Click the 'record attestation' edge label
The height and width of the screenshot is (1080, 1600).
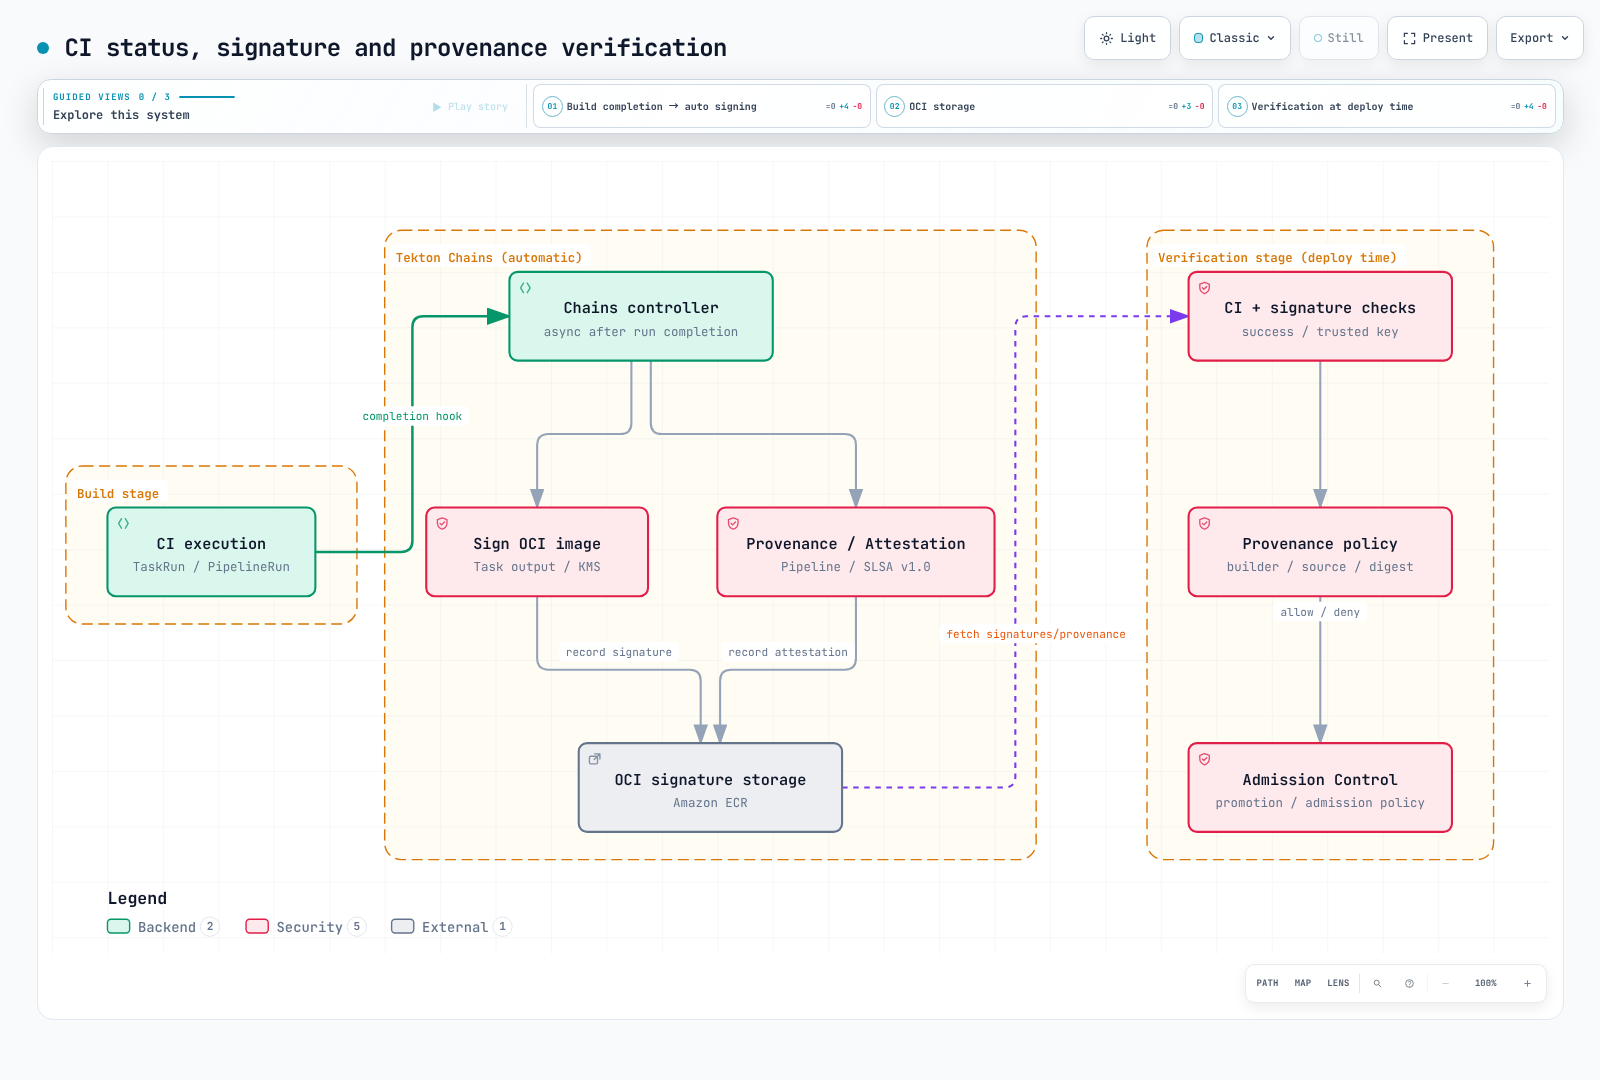(788, 652)
